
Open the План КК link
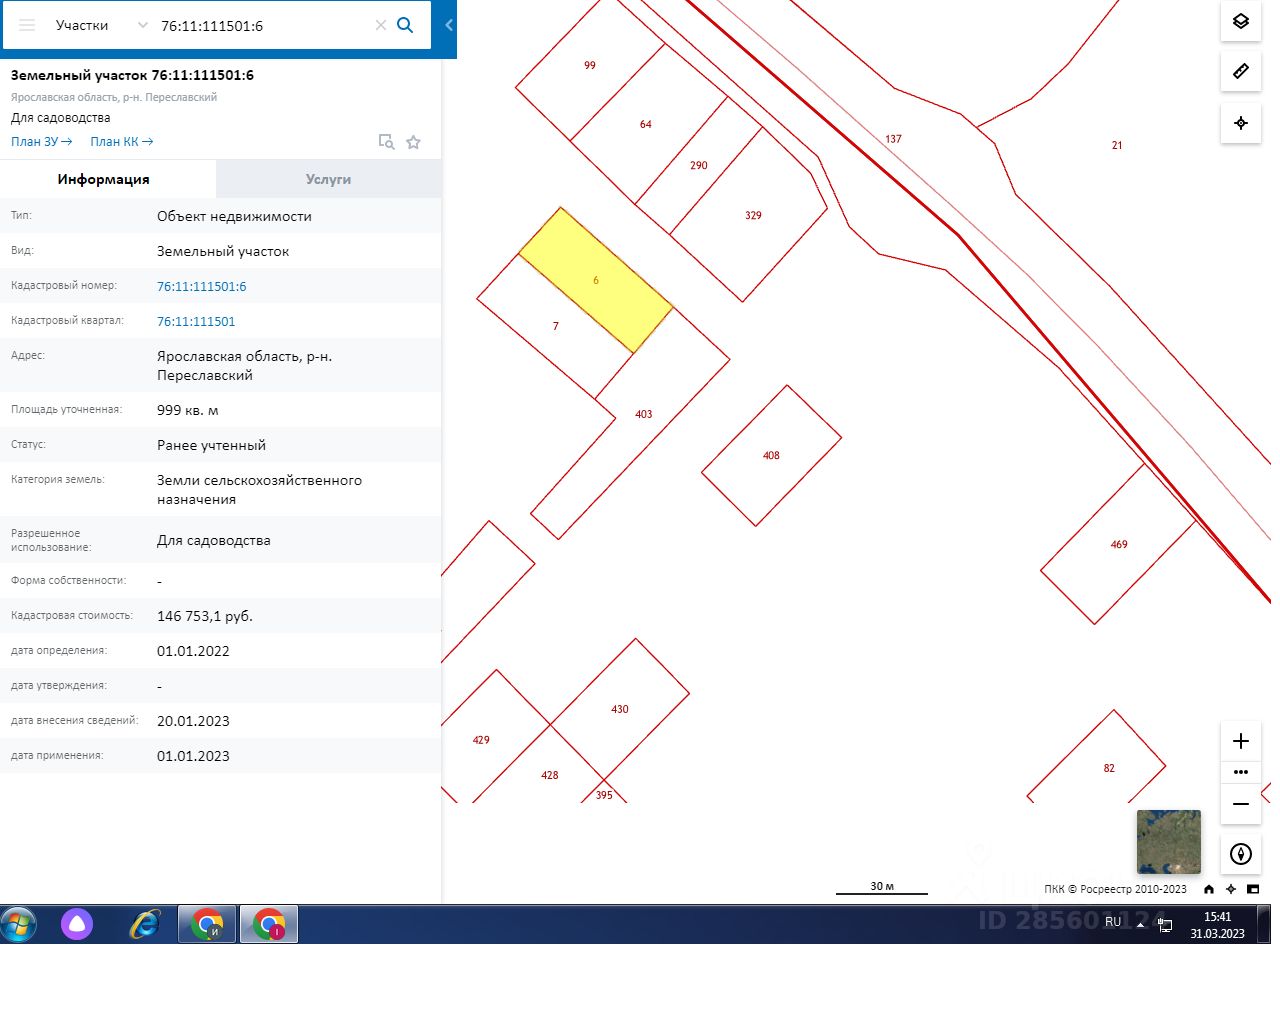121,142
